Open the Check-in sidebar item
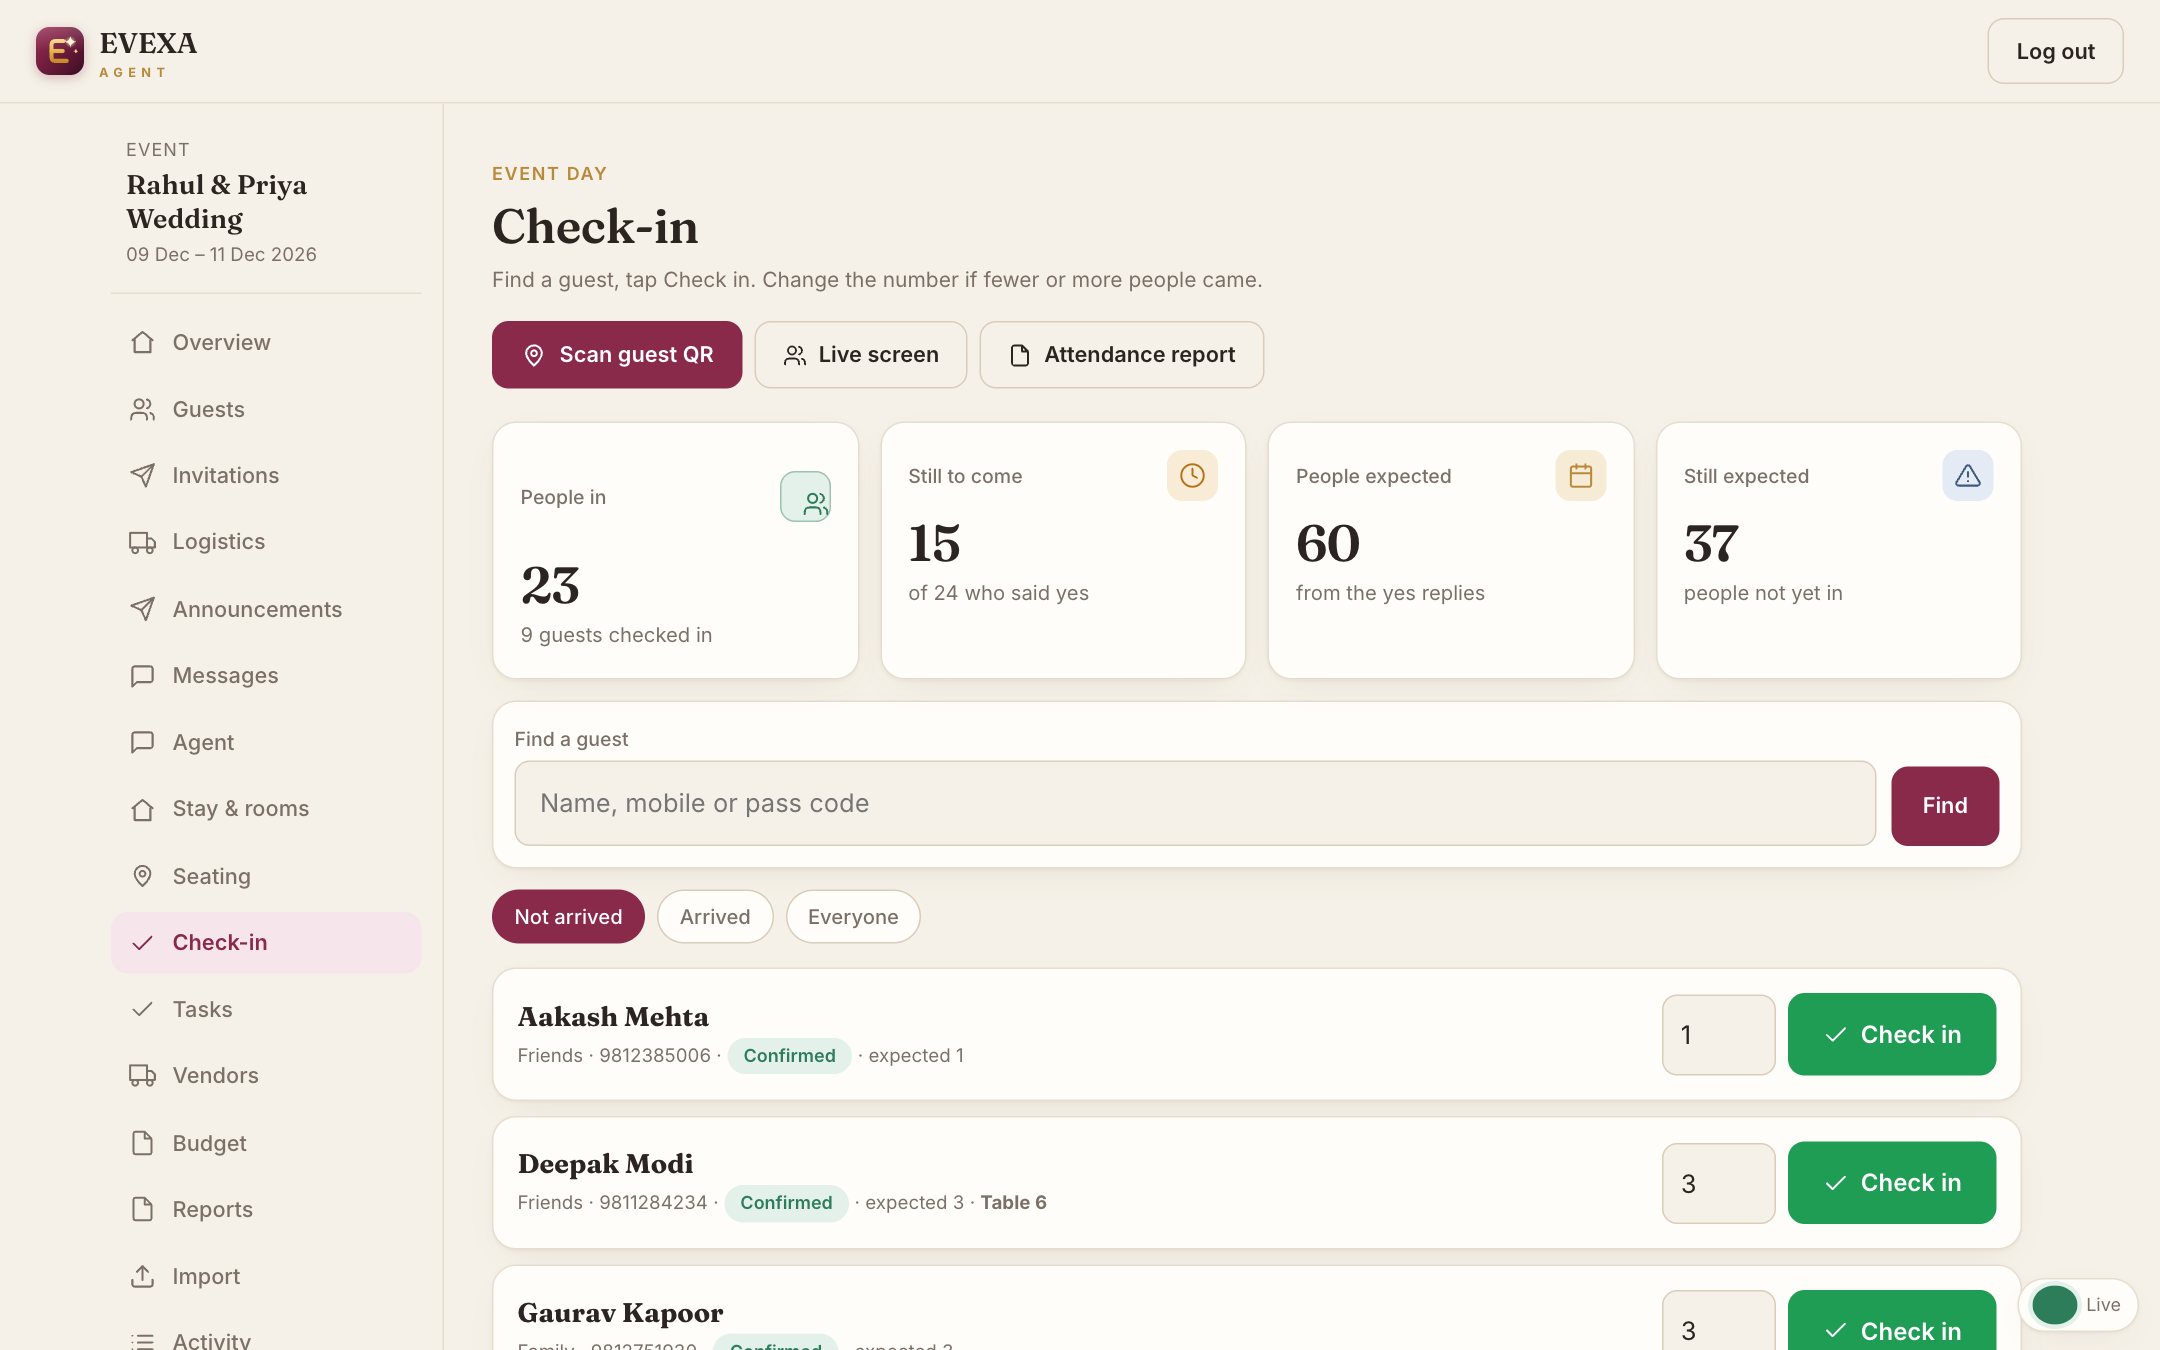This screenshot has width=2160, height=1350. pos(266,942)
